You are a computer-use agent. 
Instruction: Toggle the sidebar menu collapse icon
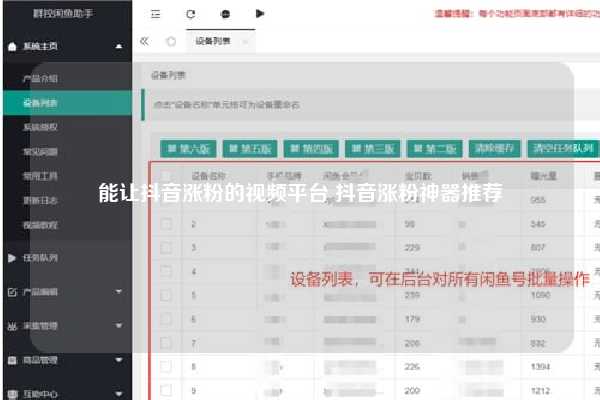pyautogui.click(x=155, y=14)
